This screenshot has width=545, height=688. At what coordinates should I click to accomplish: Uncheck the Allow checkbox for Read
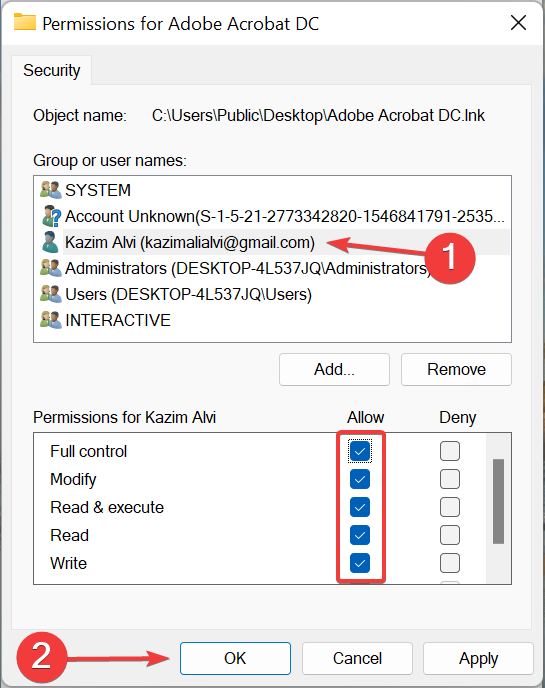coord(360,535)
